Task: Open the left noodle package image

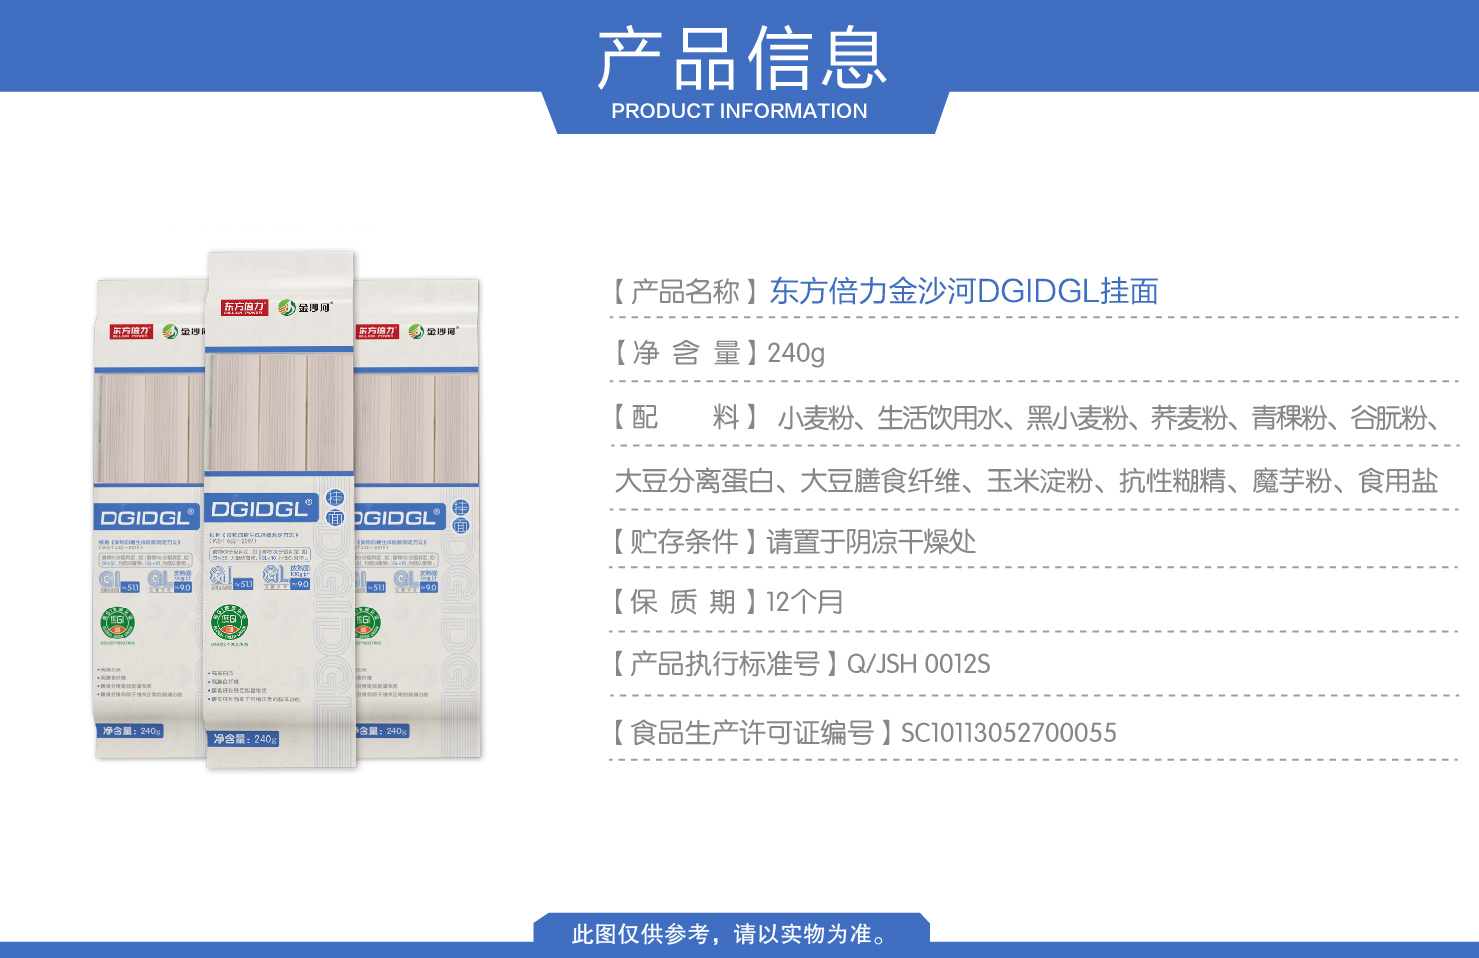Action: tap(150, 519)
